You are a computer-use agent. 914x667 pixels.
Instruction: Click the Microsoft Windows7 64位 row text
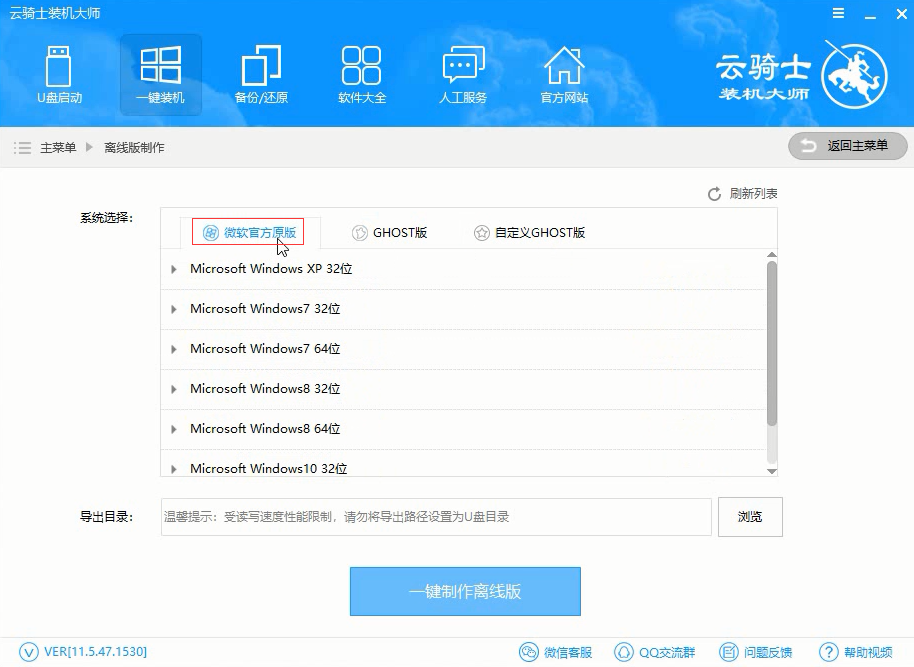(x=265, y=349)
